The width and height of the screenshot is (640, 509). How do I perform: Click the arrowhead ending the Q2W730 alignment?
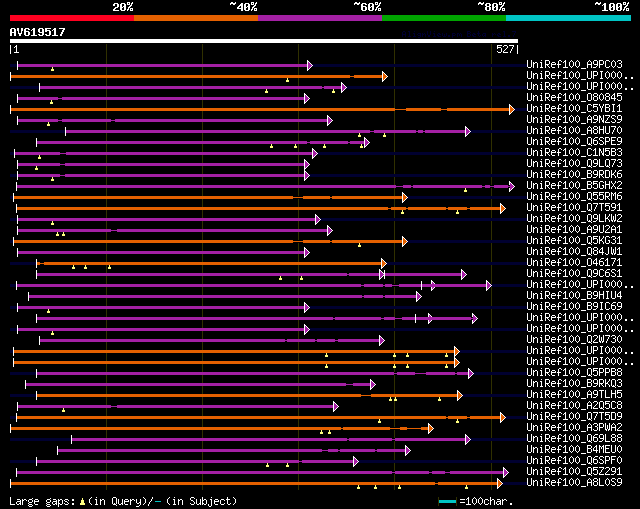point(382,340)
